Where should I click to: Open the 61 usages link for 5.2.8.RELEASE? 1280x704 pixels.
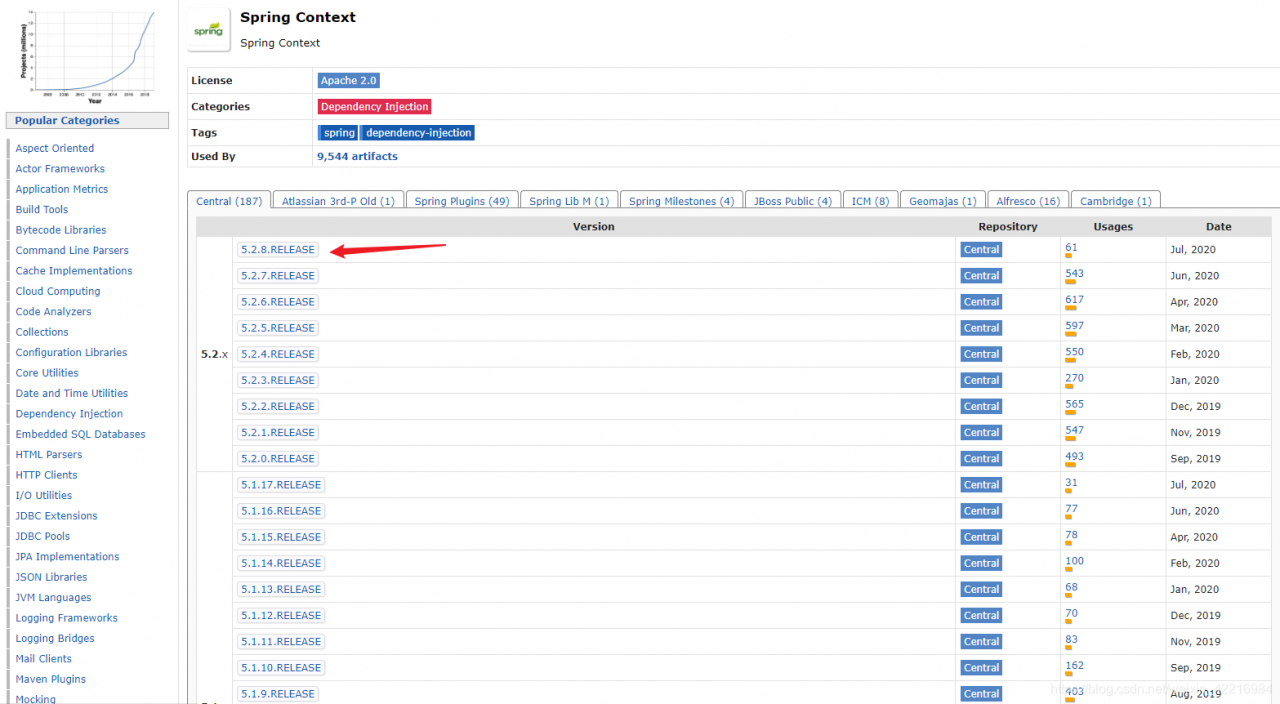1071,247
